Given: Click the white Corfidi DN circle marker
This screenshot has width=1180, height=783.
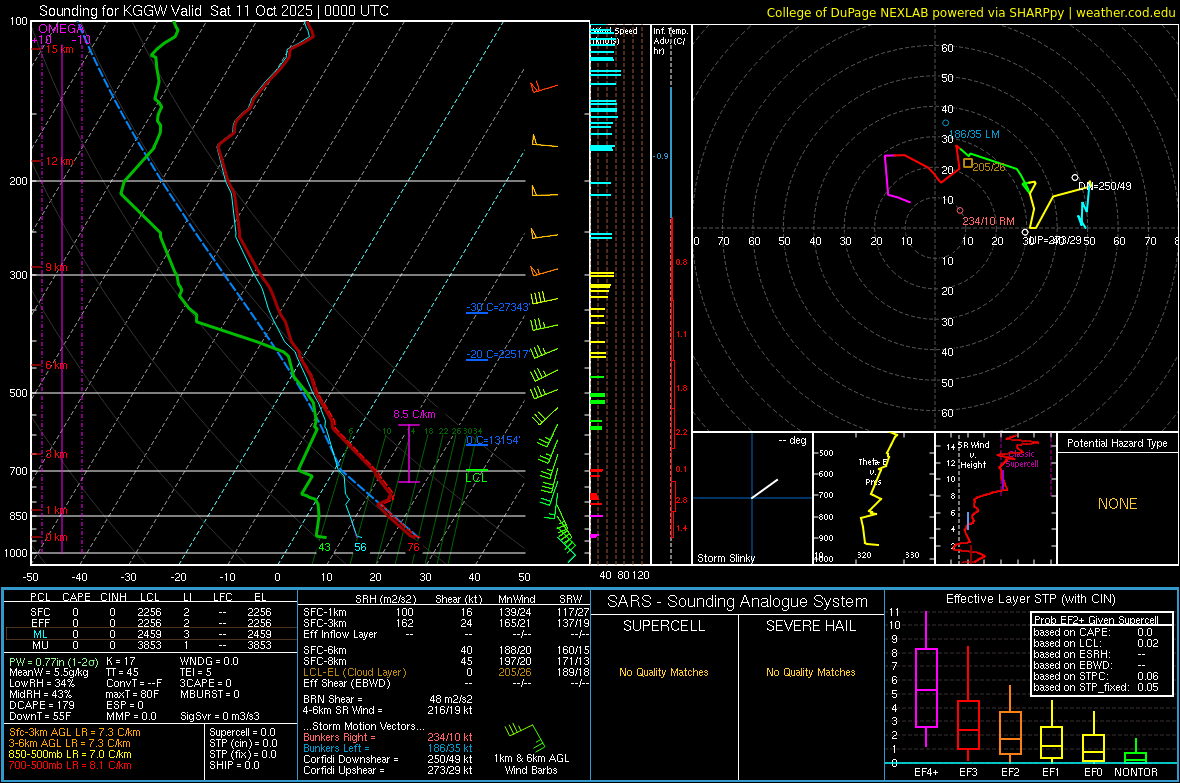Looking at the screenshot, I should 1075,178.
